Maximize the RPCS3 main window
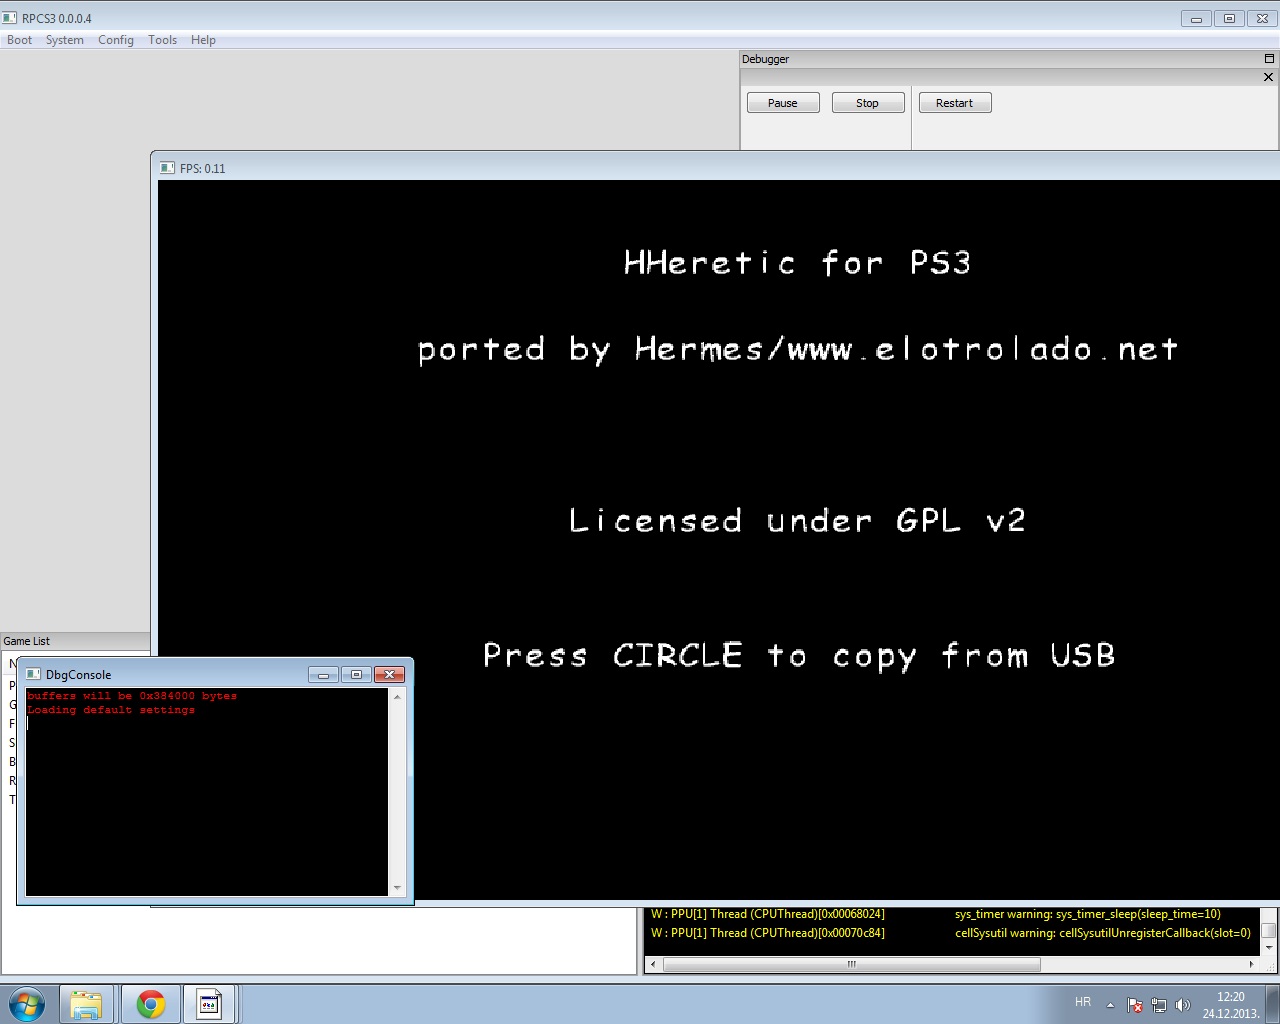Viewport: 1280px width, 1024px height. tap(1229, 18)
